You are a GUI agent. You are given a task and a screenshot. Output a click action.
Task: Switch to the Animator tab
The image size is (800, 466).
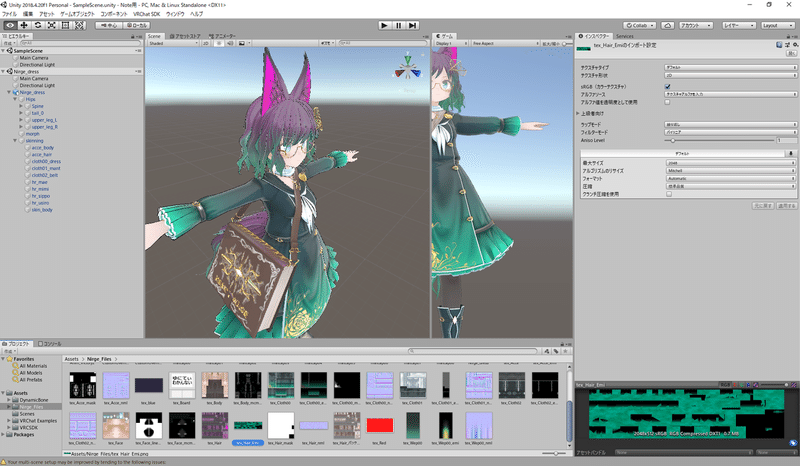(x=222, y=36)
